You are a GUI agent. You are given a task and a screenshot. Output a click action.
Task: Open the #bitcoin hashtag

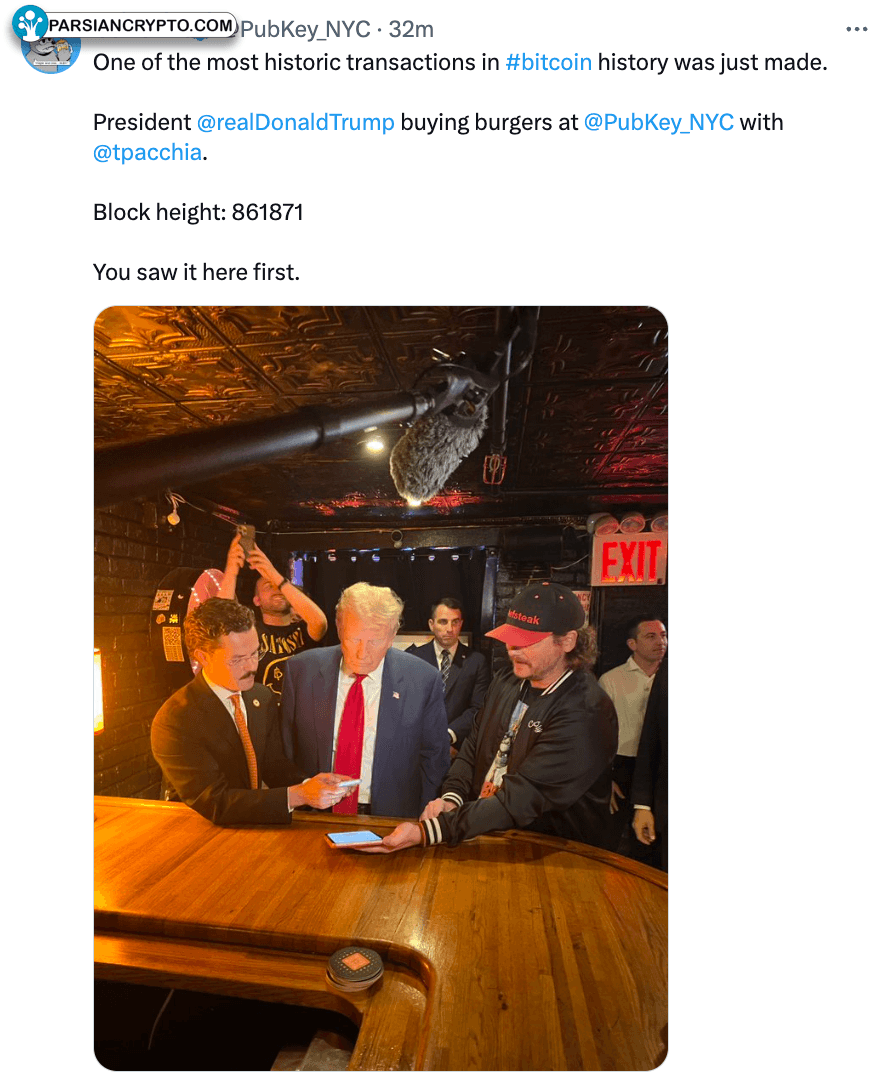(548, 62)
